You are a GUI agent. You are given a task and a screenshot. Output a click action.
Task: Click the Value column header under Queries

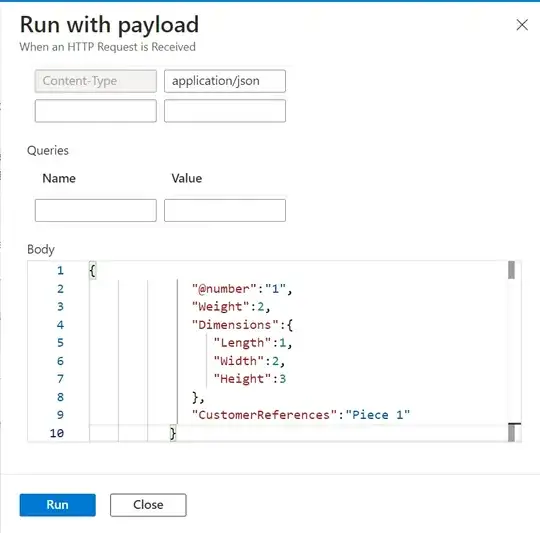click(x=187, y=178)
